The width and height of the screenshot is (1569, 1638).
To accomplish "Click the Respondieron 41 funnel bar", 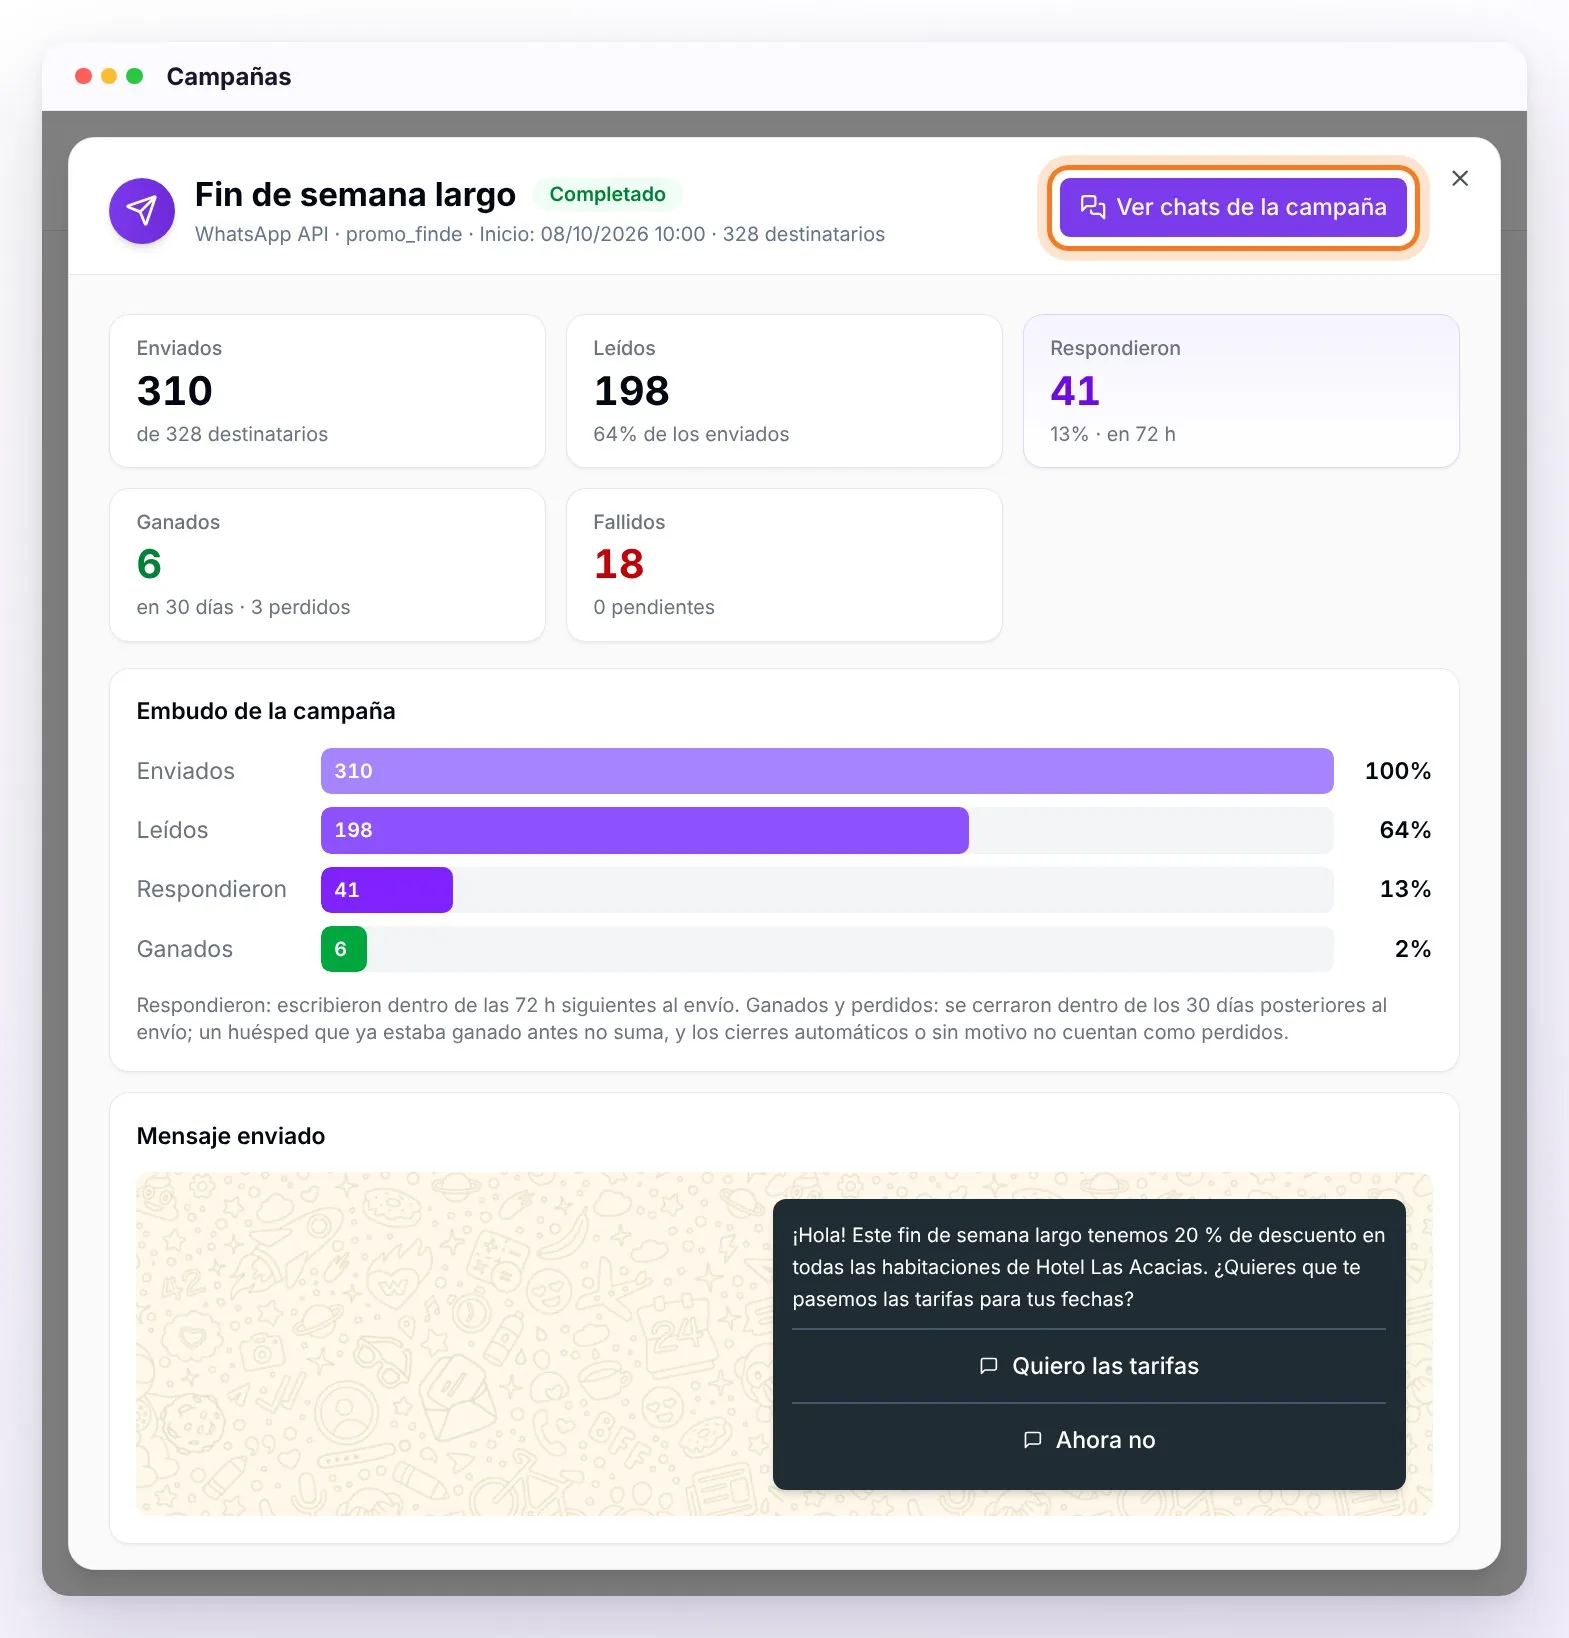I will click(x=386, y=890).
